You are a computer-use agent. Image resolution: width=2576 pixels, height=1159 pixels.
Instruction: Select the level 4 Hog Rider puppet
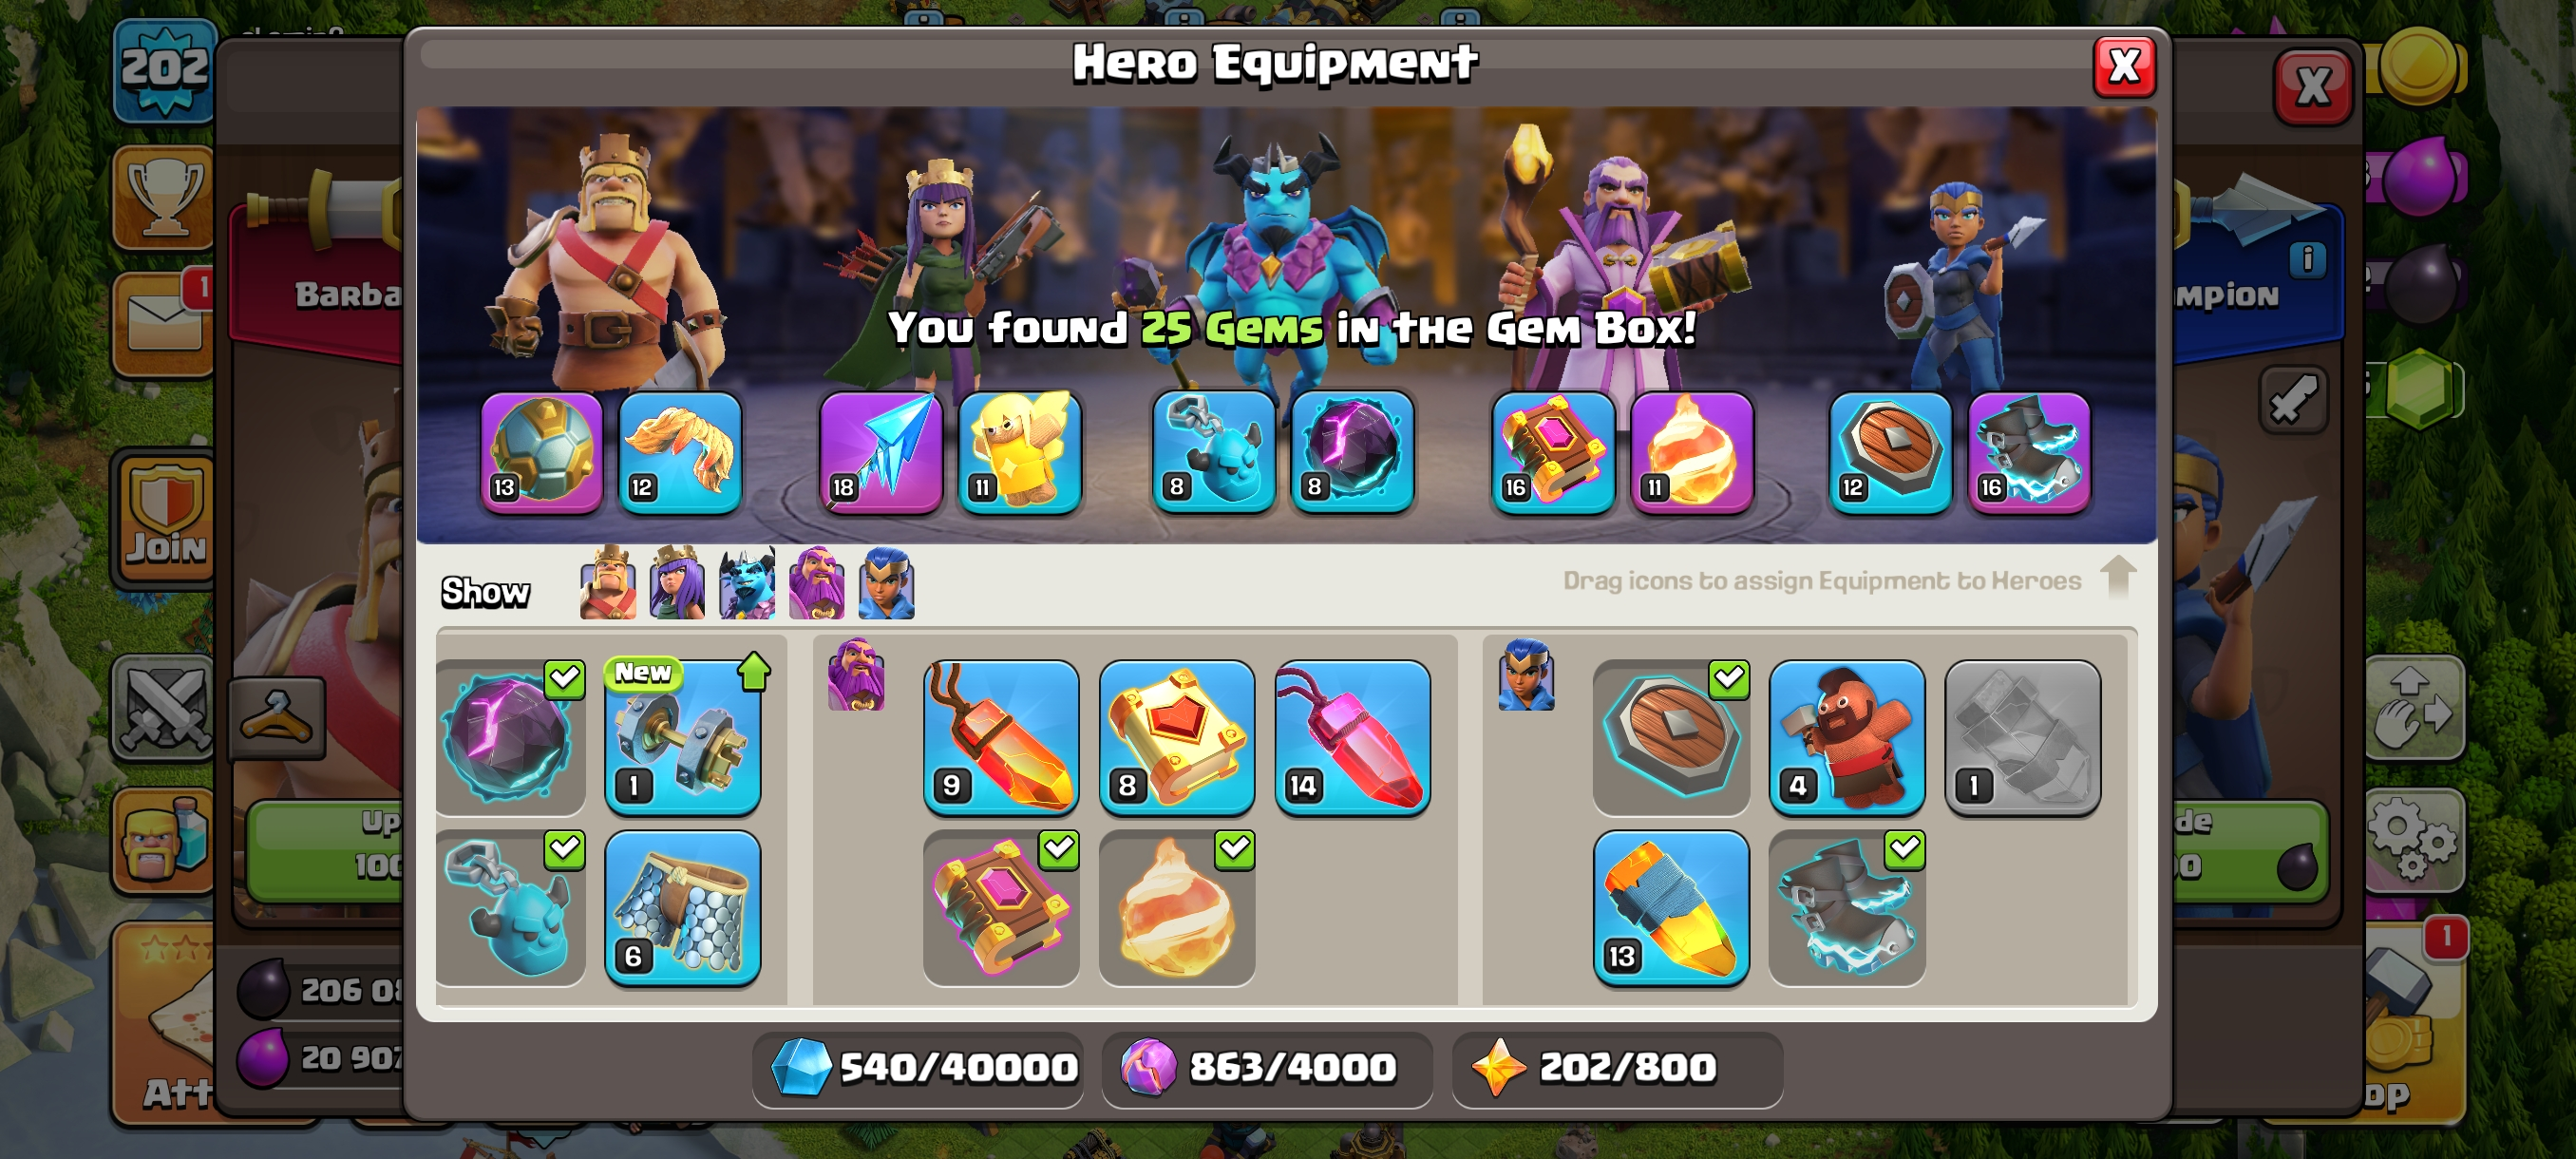(x=1847, y=737)
